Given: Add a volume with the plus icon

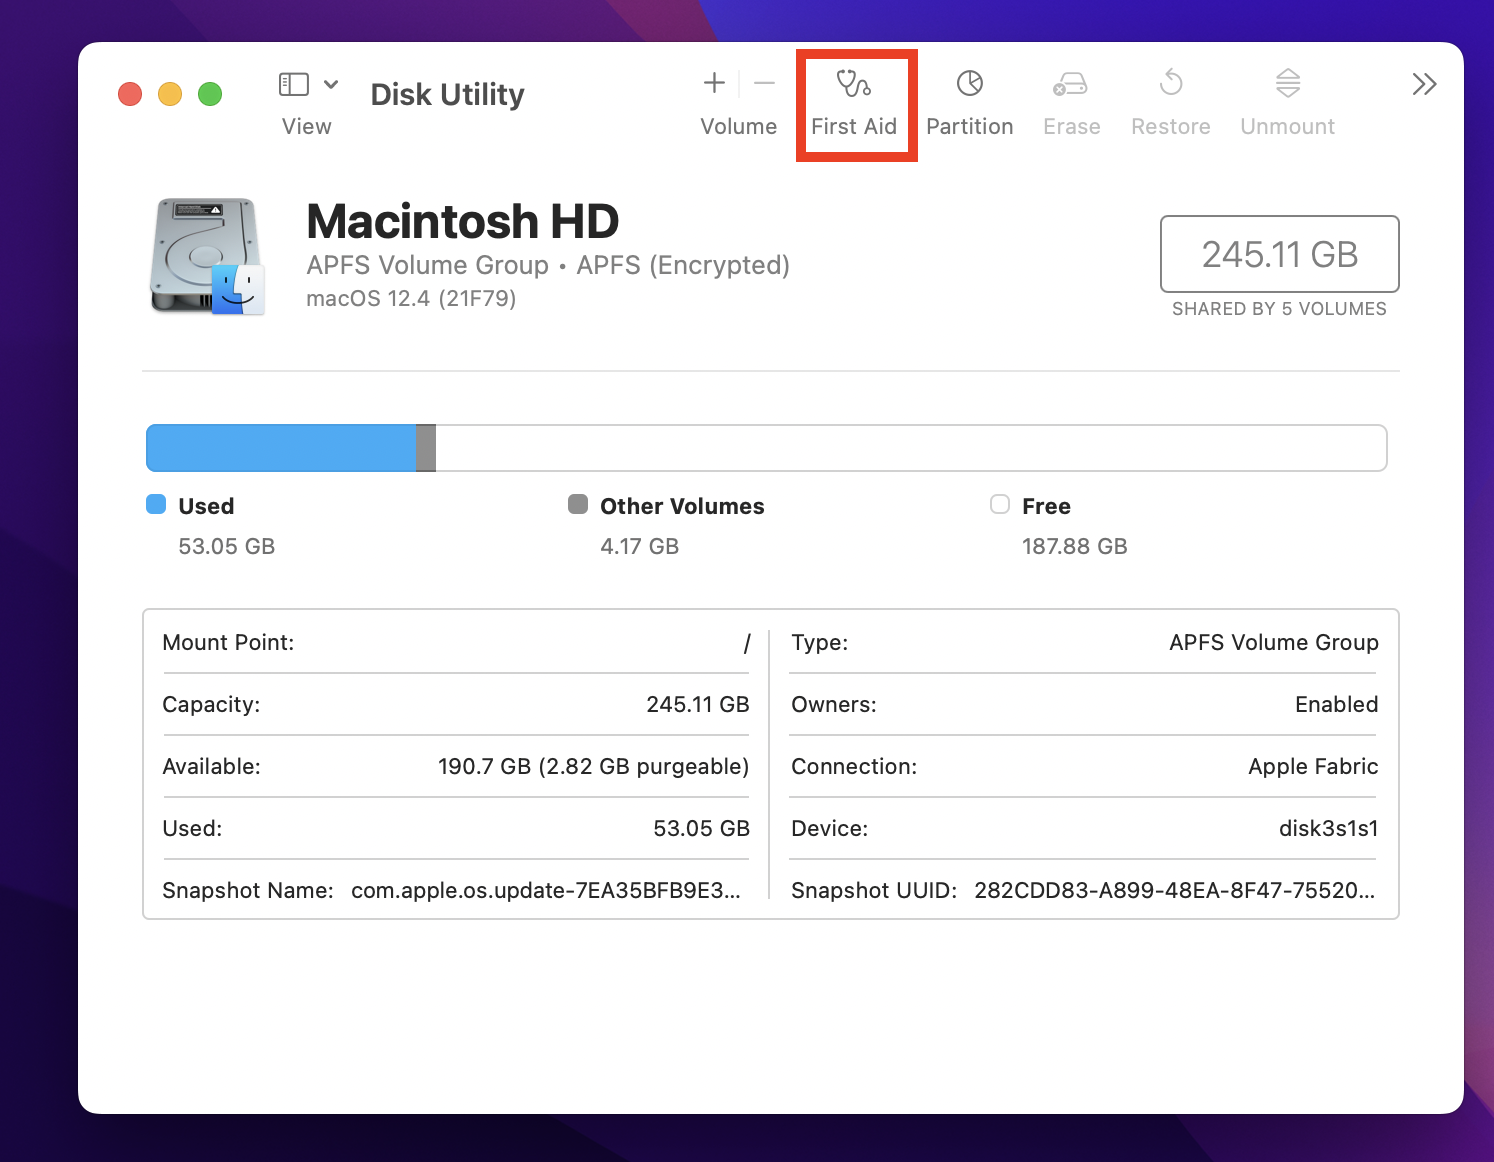Looking at the screenshot, I should click(714, 83).
